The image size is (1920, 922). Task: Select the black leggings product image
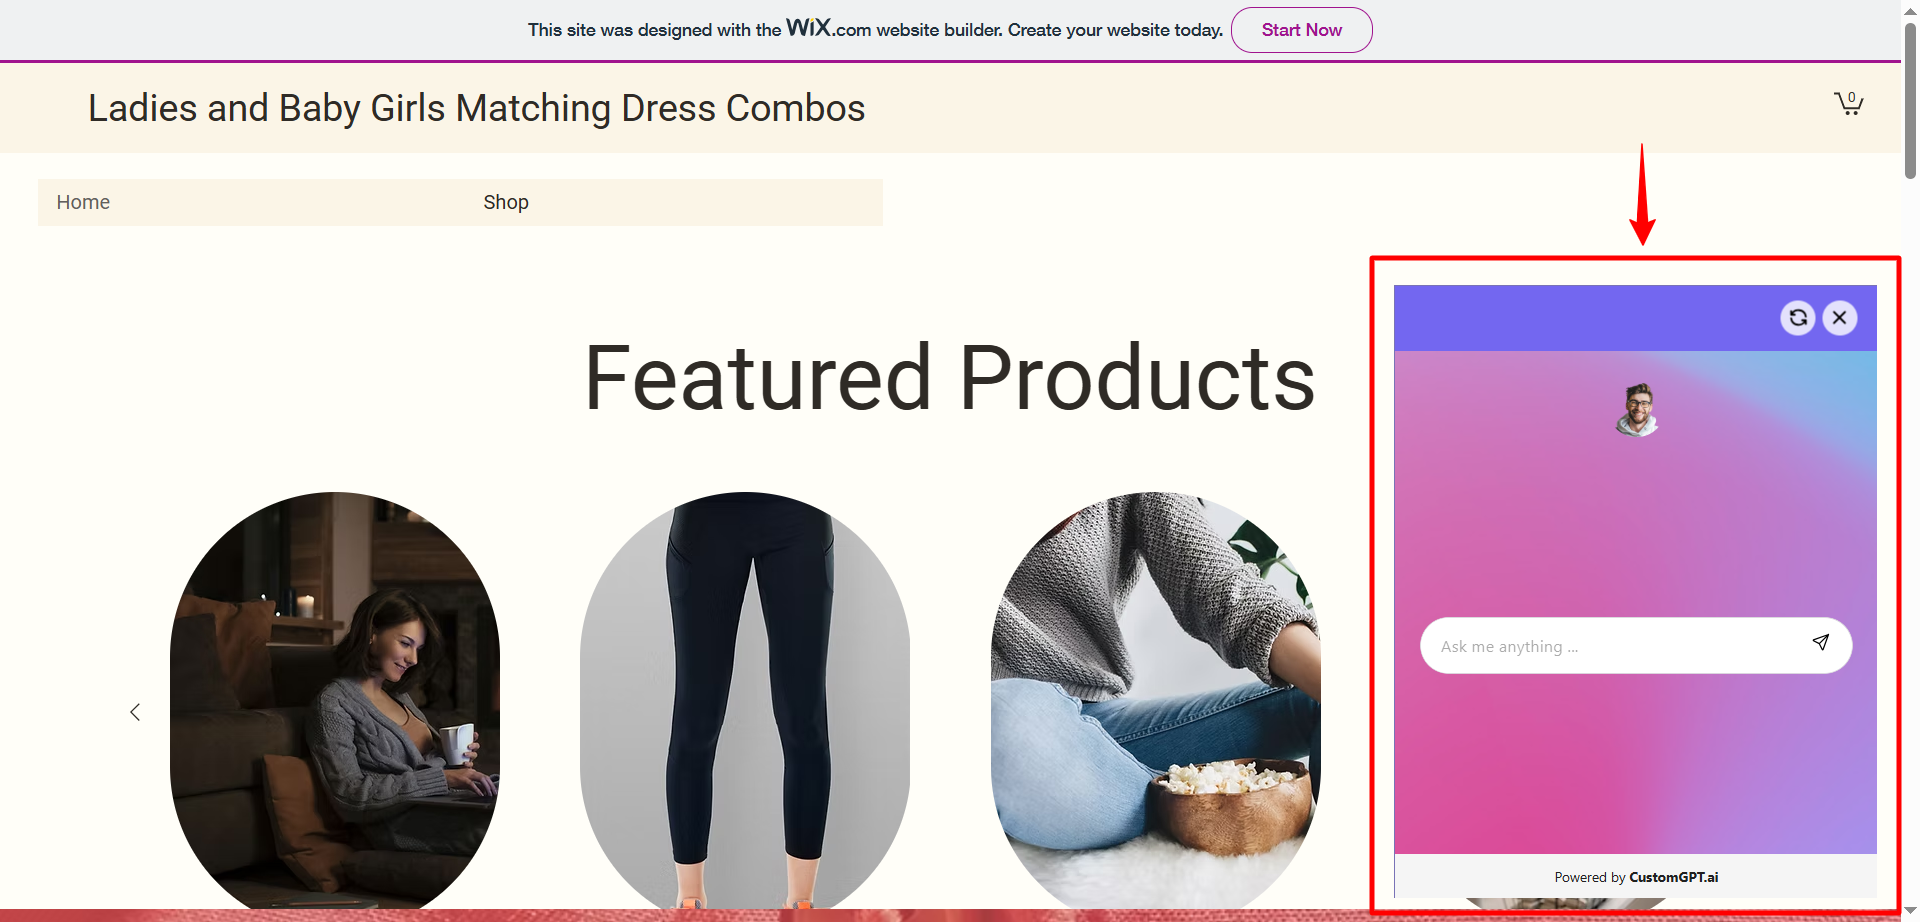745,700
